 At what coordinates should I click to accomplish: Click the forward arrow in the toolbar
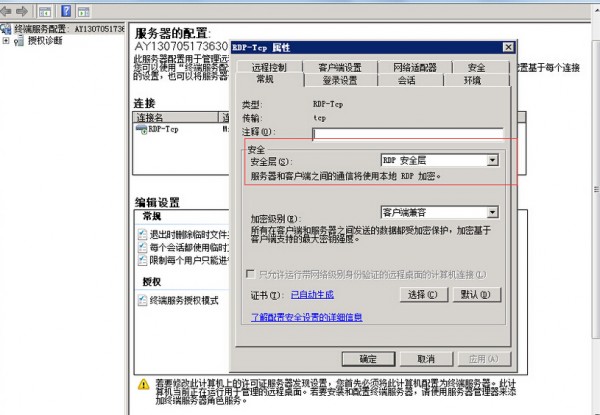tap(22, 10)
